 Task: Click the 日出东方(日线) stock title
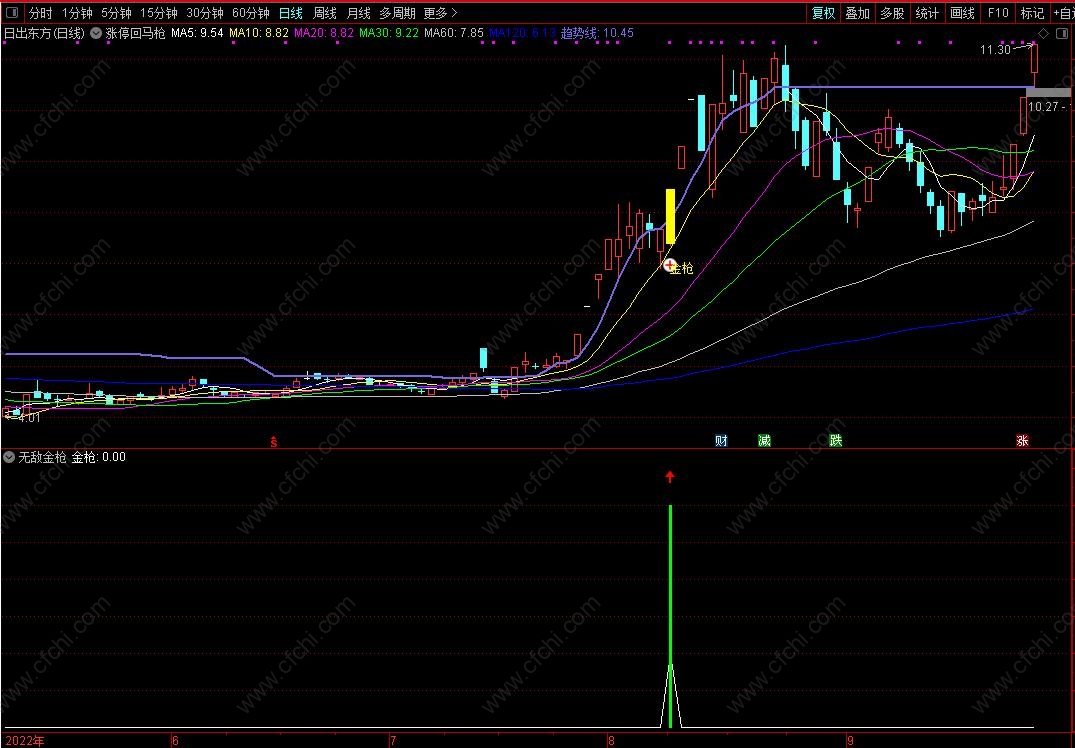pyautogui.click(x=45, y=33)
